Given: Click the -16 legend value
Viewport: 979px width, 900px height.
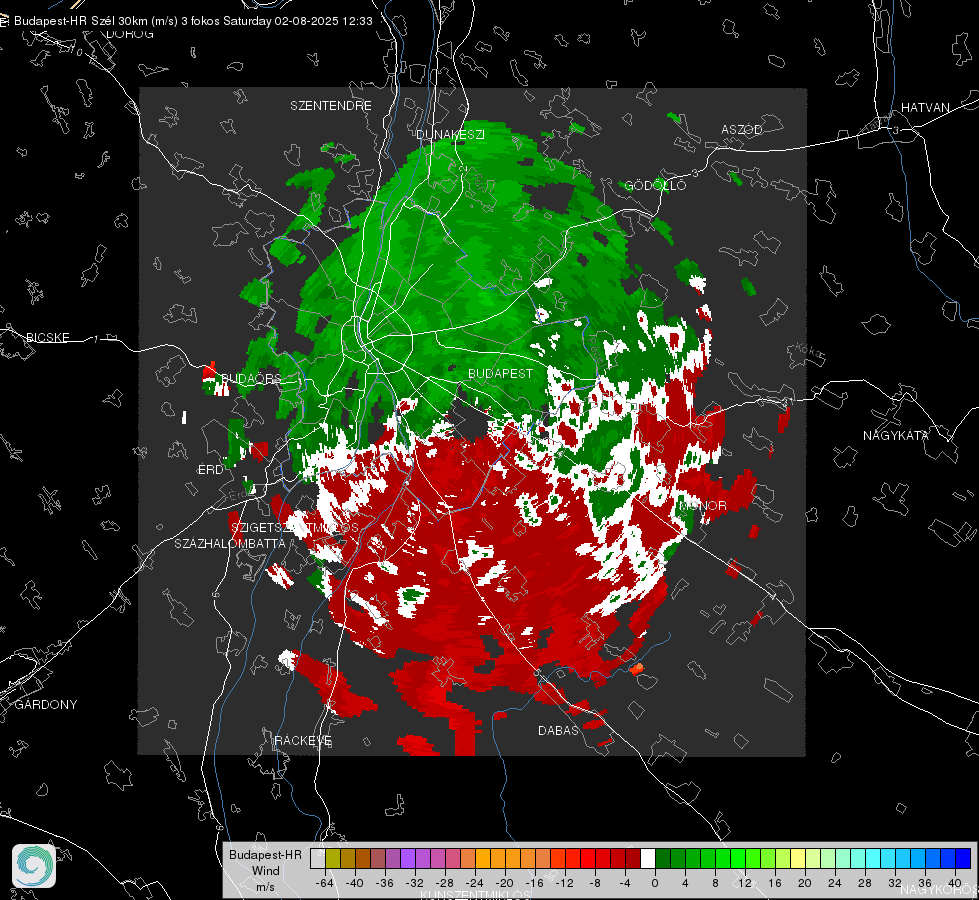Looking at the screenshot, I should point(534,883).
